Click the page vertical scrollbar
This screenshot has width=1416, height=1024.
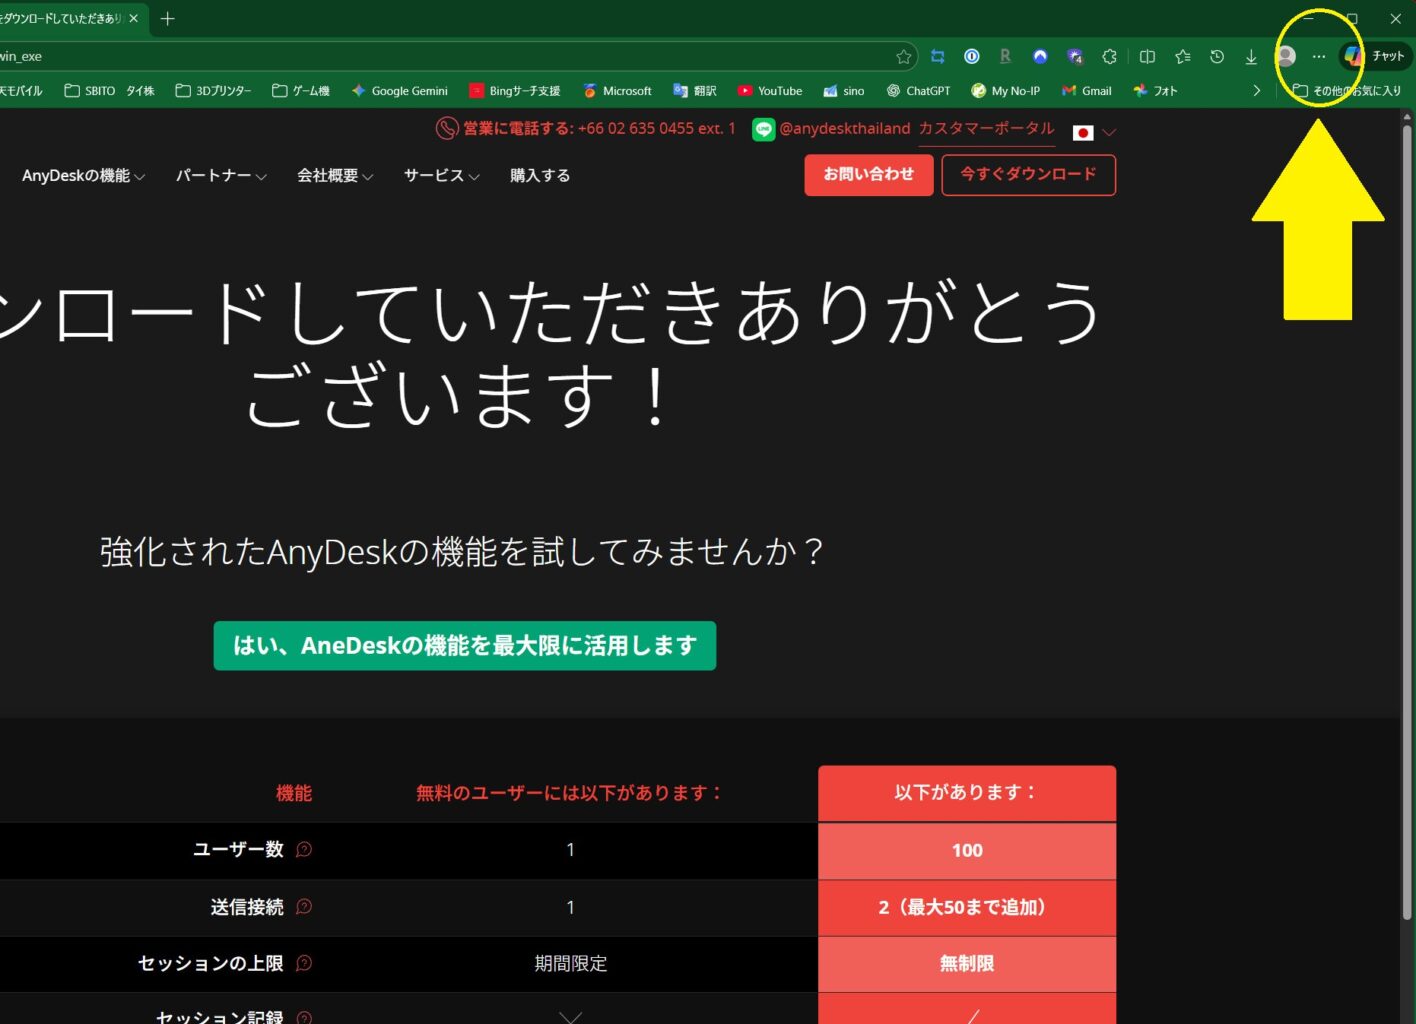click(1407, 500)
